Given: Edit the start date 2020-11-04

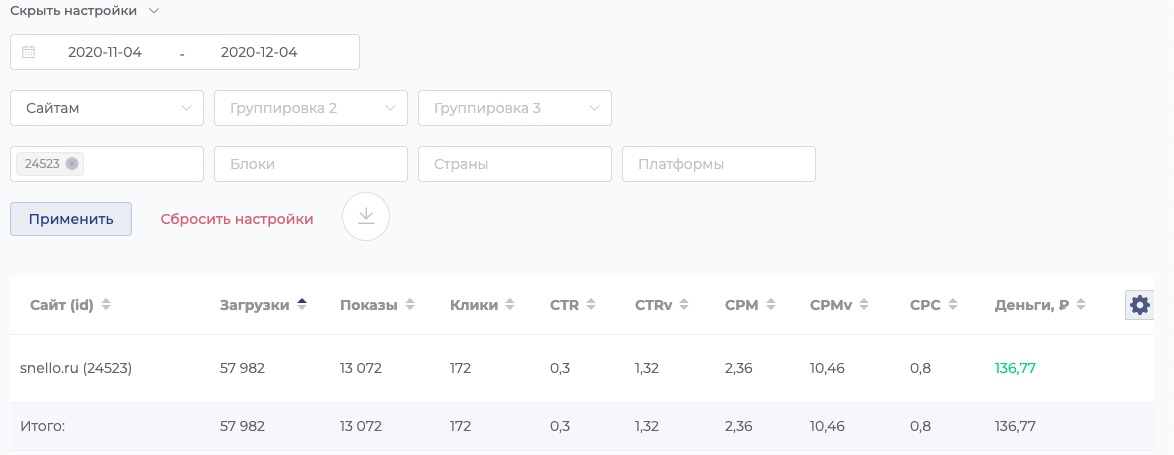Looking at the screenshot, I should (x=105, y=52).
